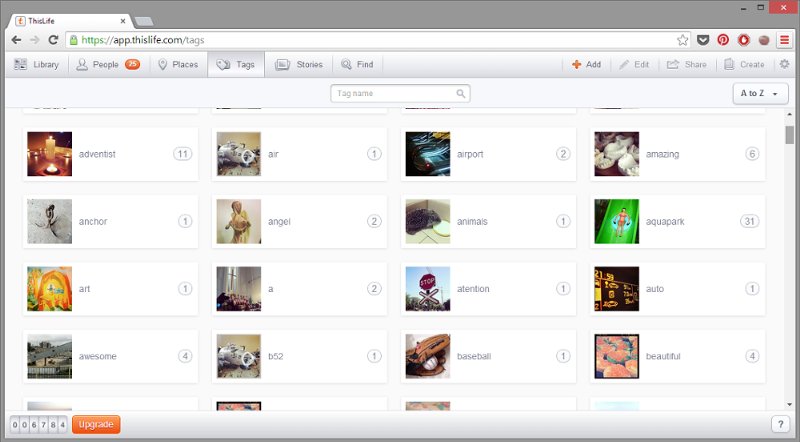Open the baseball glove thumbnail
Screen dimensions: 800x442
(x=428, y=356)
